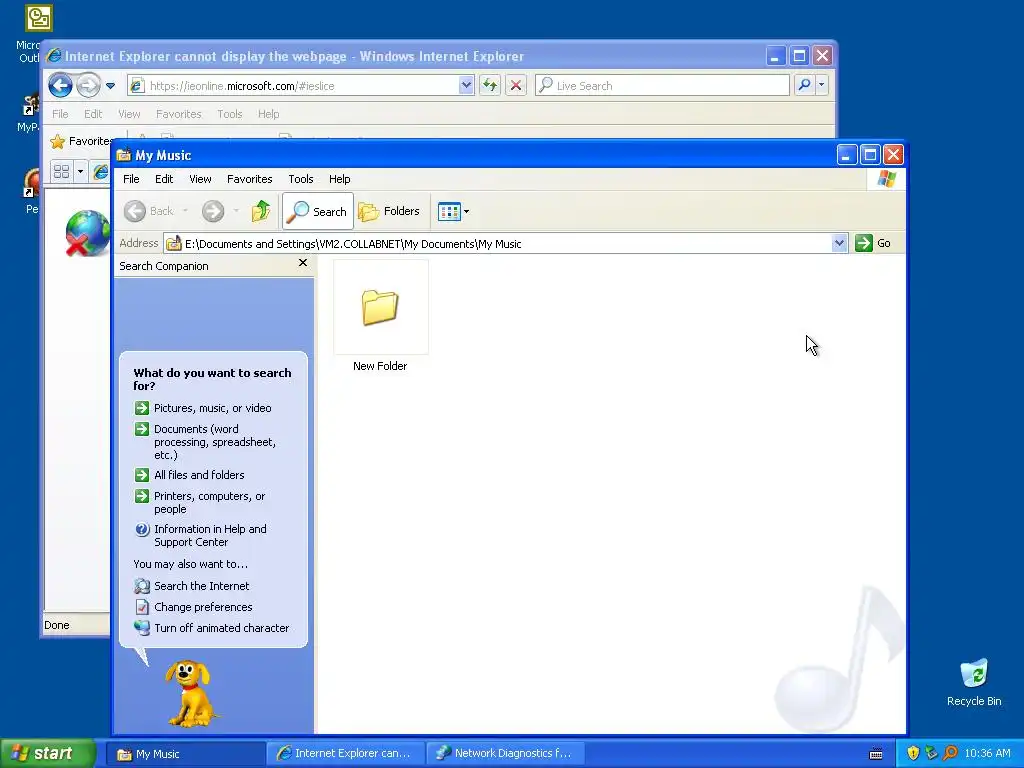The width and height of the screenshot is (1024, 768).
Task: Click the IE Stop button
Action: pos(516,85)
